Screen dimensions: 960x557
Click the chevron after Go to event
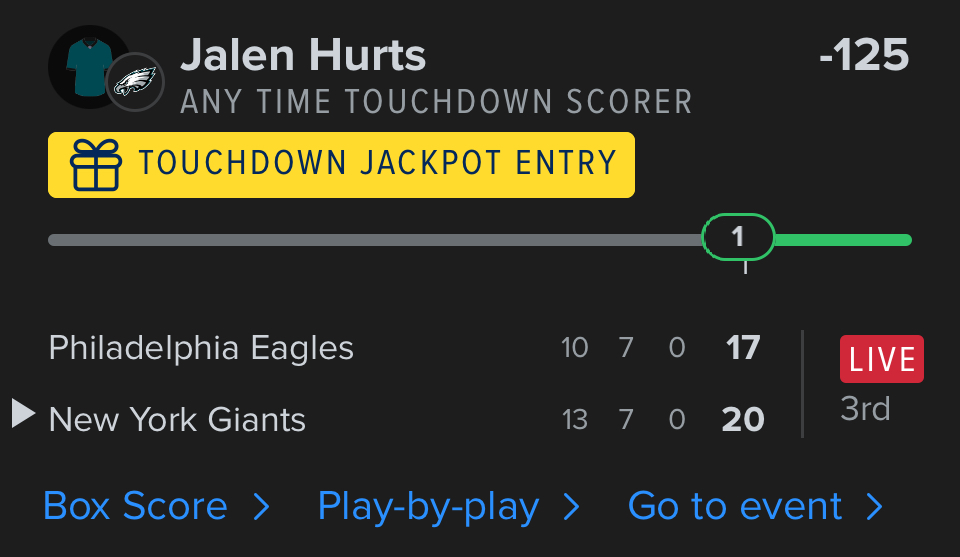tap(875, 507)
